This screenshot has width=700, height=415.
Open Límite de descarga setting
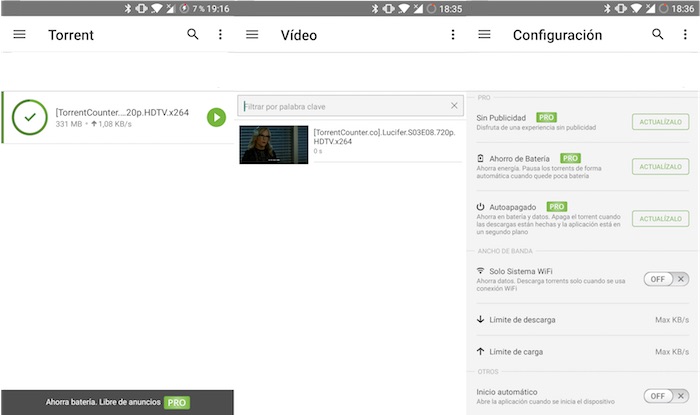coord(583,320)
